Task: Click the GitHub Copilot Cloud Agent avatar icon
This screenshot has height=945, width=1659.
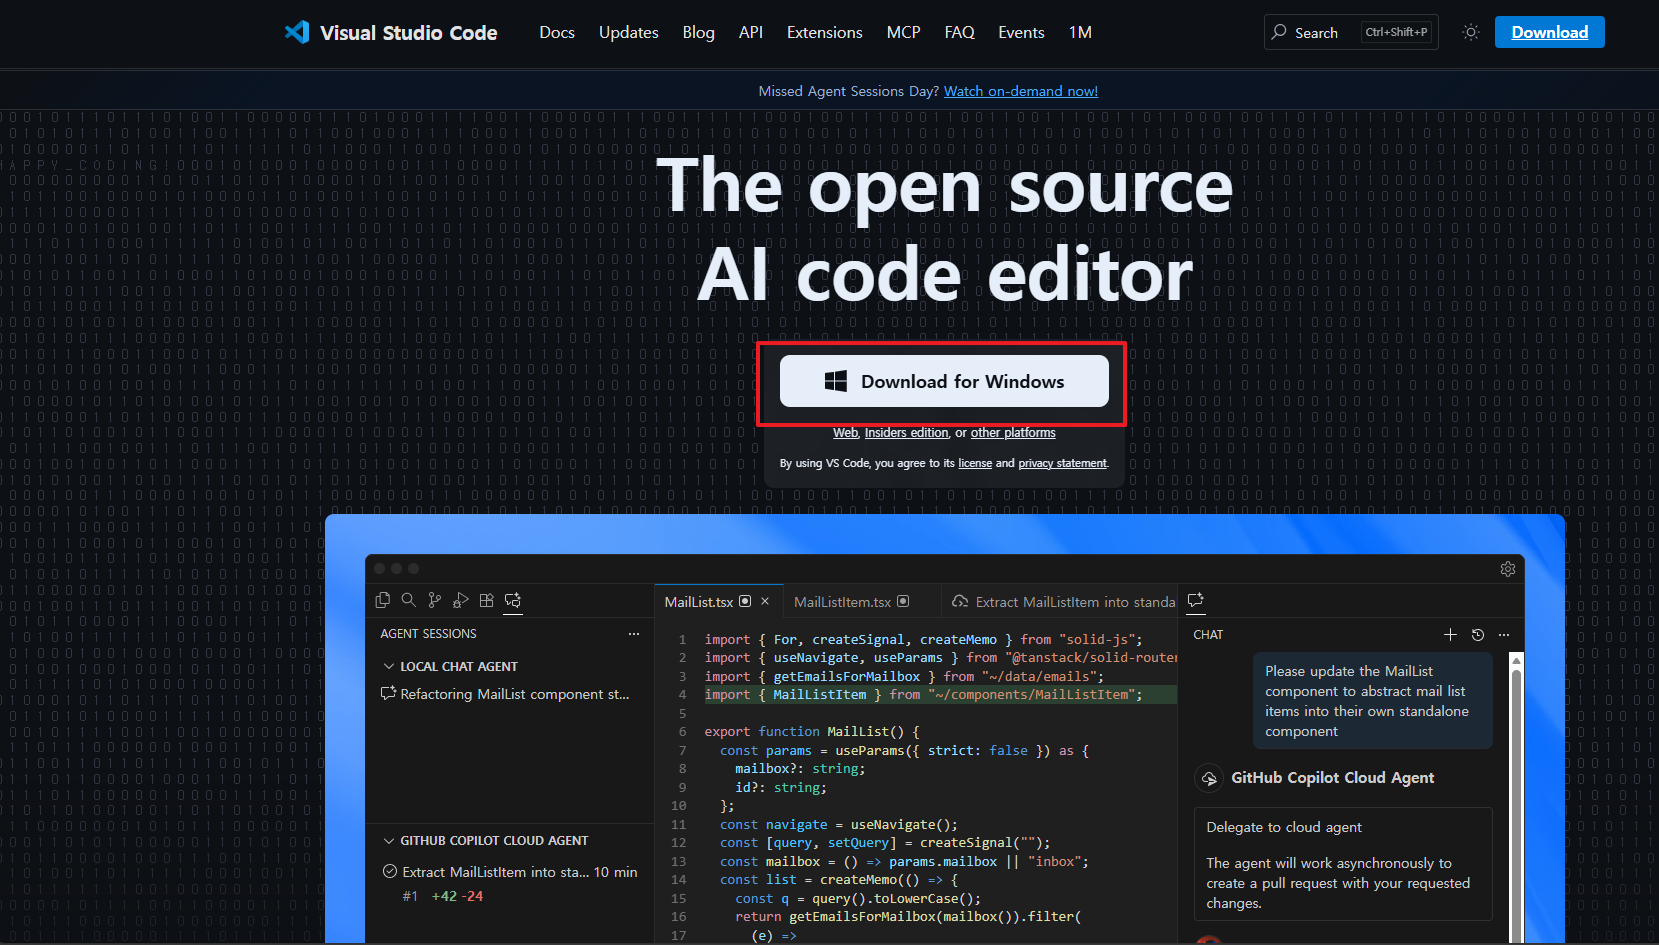Action: [1209, 778]
